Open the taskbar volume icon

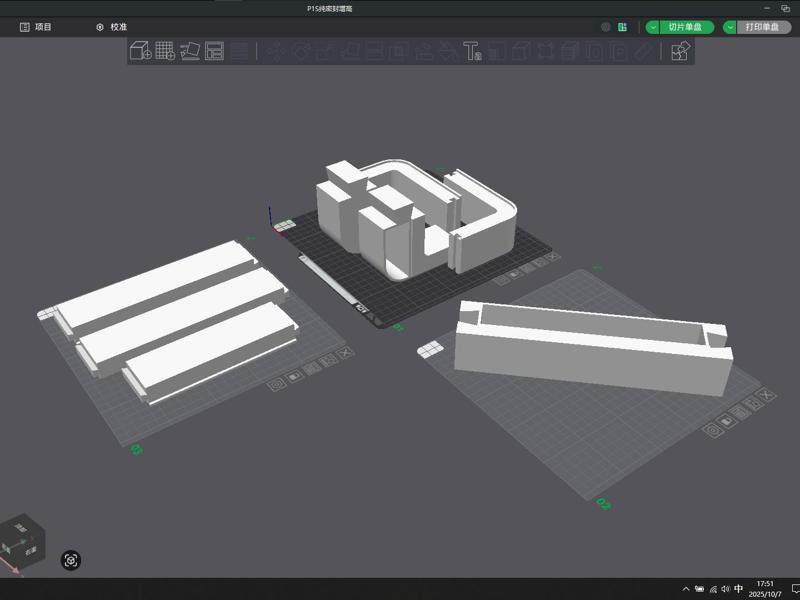click(725, 589)
